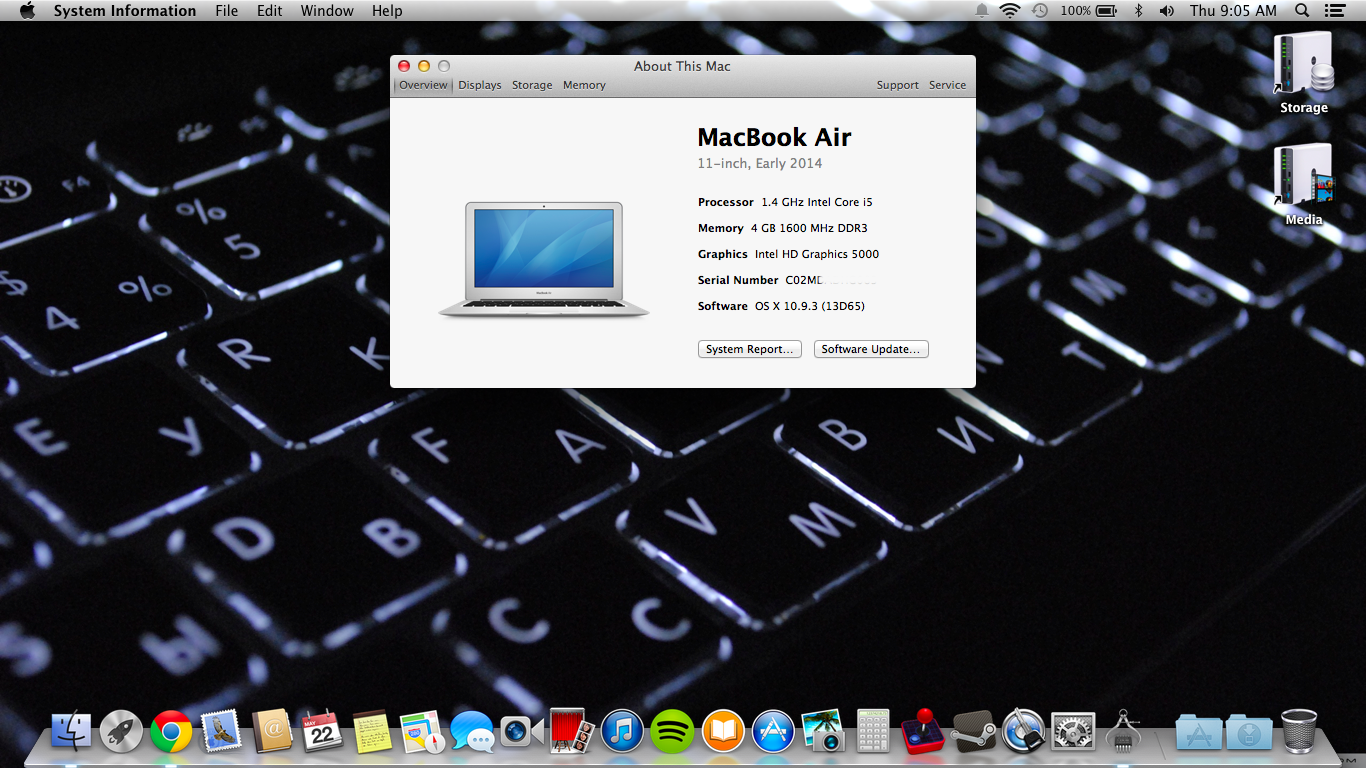This screenshot has width=1366, height=768.
Task: Open the Service tab
Action: 948,85
